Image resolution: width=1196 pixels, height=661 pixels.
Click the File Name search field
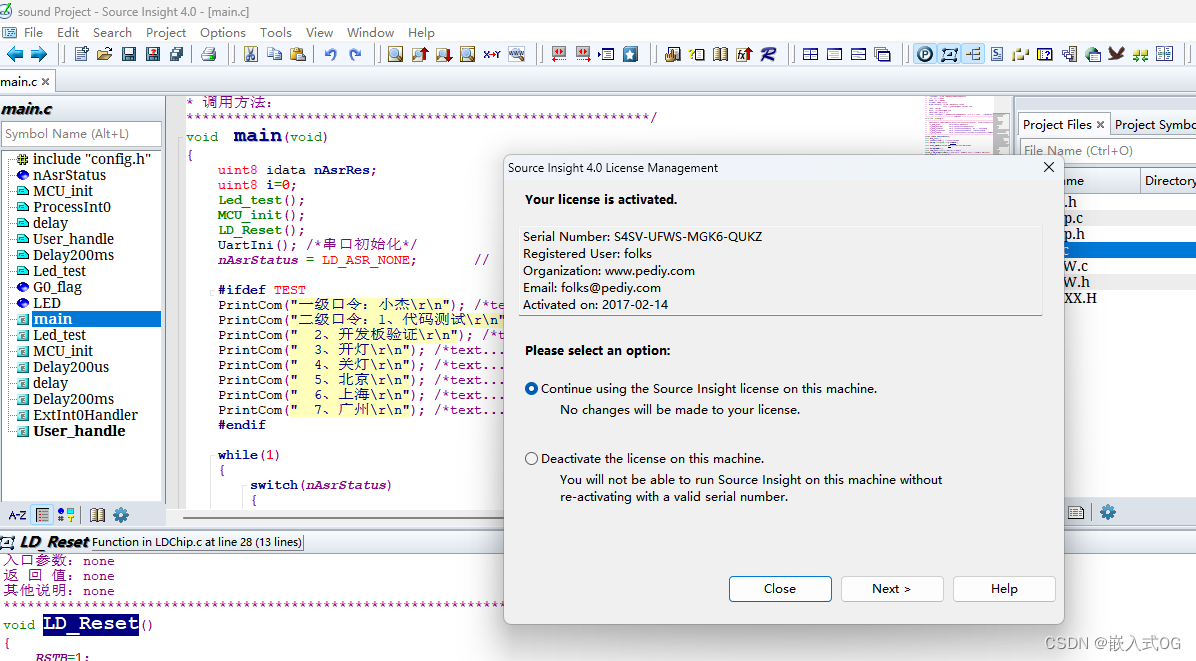[x=1108, y=150]
